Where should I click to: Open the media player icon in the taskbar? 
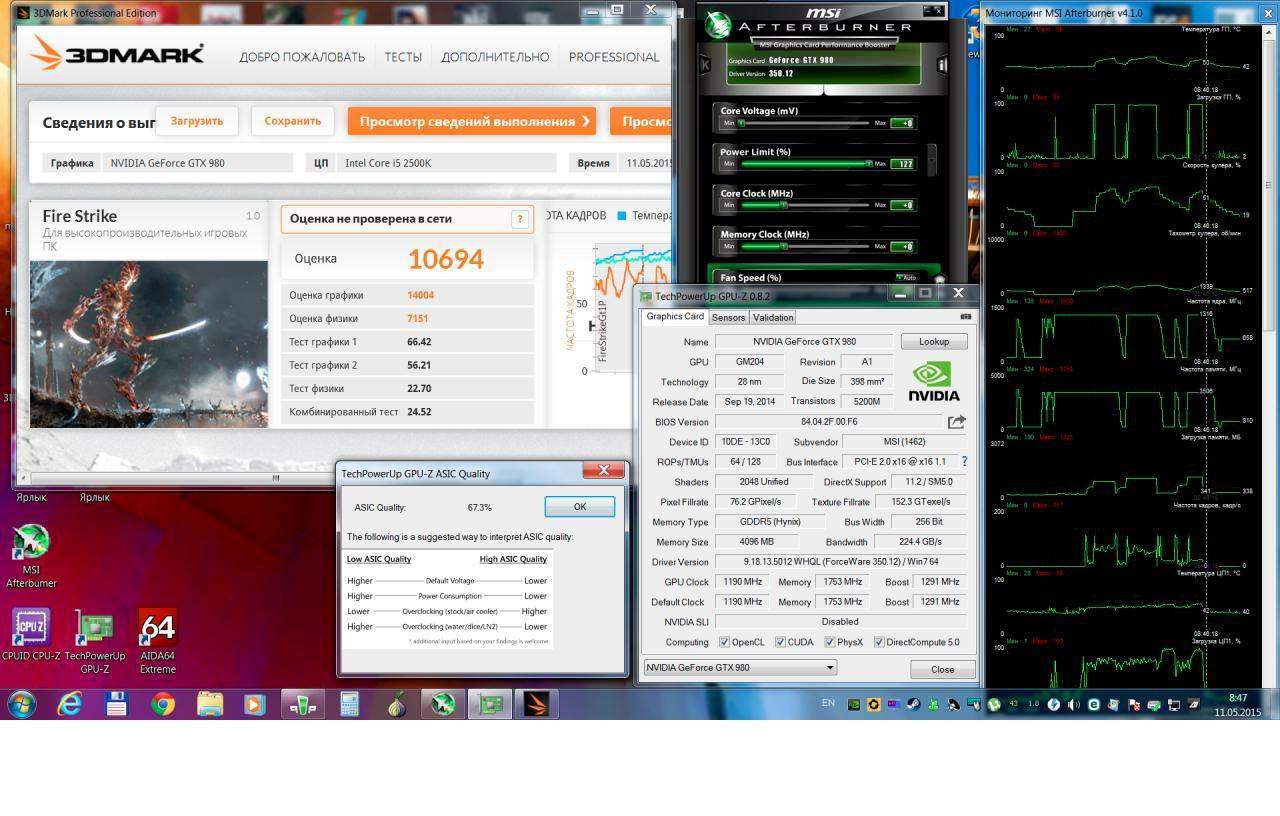(x=253, y=704)
